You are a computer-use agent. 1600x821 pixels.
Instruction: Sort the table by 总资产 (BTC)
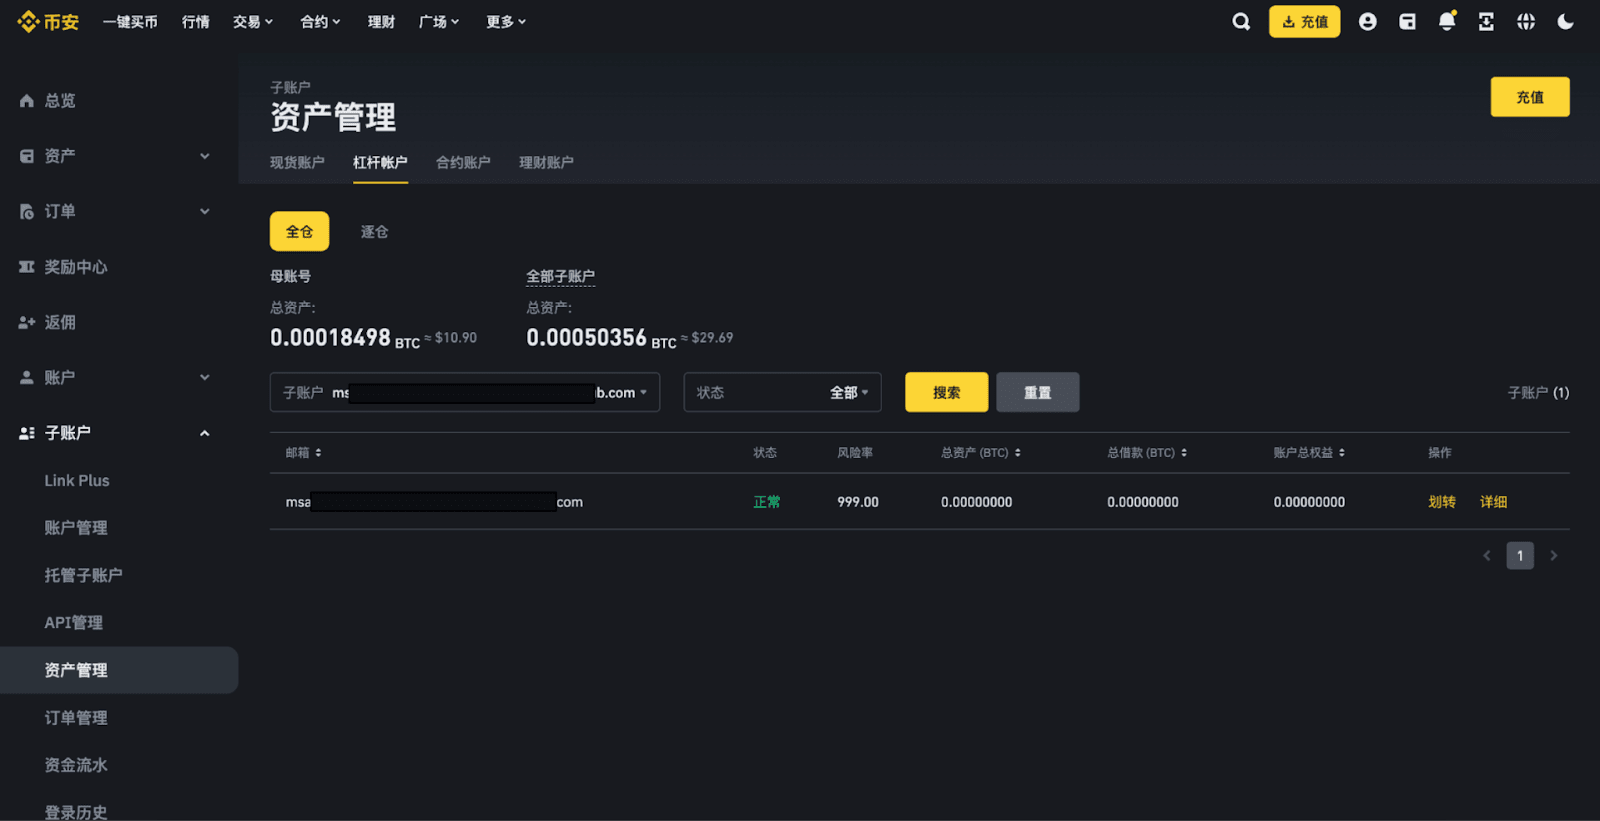click(x=981, y=453)
